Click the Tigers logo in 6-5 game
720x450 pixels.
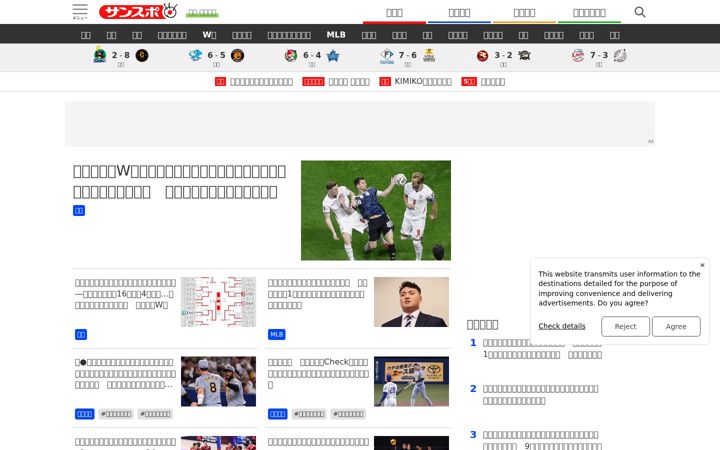237,56
